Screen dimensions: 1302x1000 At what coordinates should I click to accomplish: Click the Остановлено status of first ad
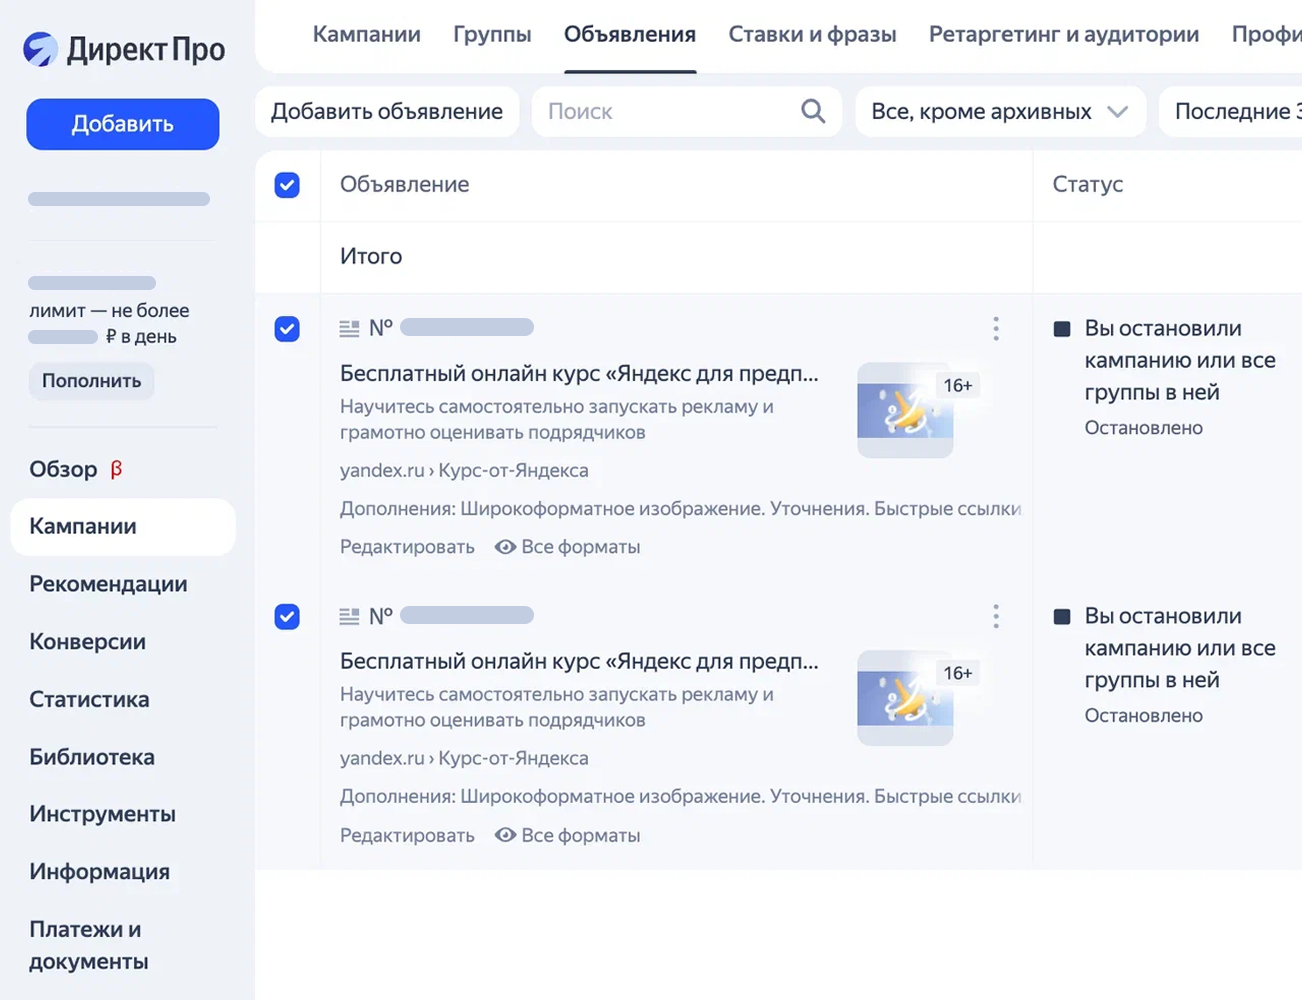[1144, 428]
